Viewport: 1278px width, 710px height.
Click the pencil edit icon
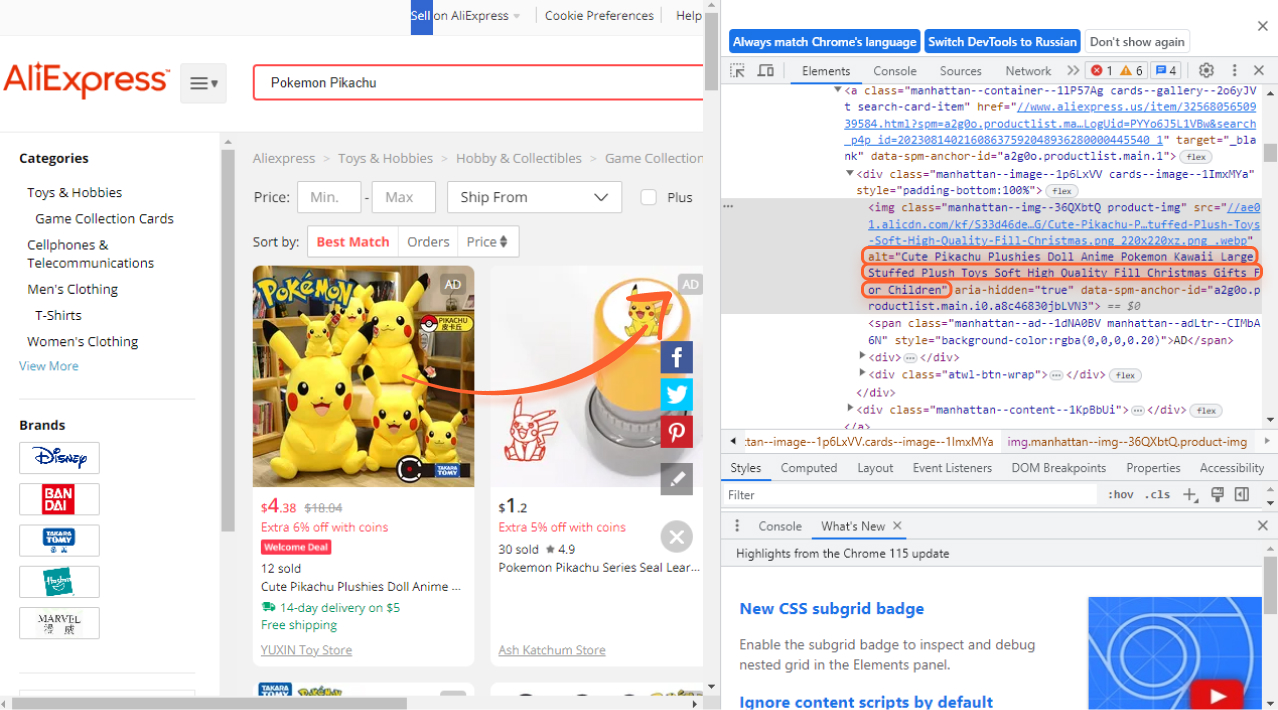[x=677, y=479]
